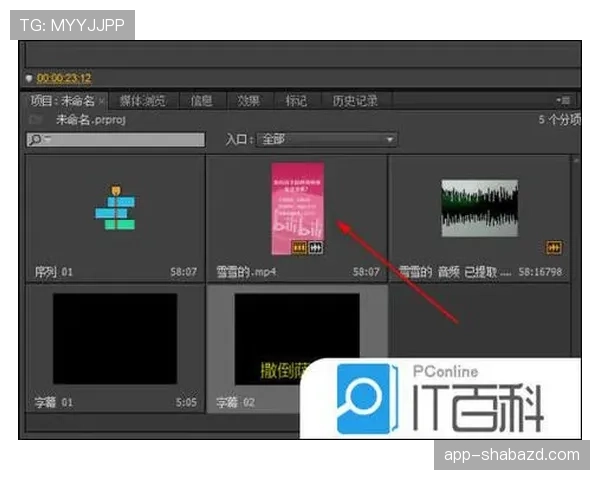Open the project panel flyout menu icon
Screen dimensions: 600x480
563,101
